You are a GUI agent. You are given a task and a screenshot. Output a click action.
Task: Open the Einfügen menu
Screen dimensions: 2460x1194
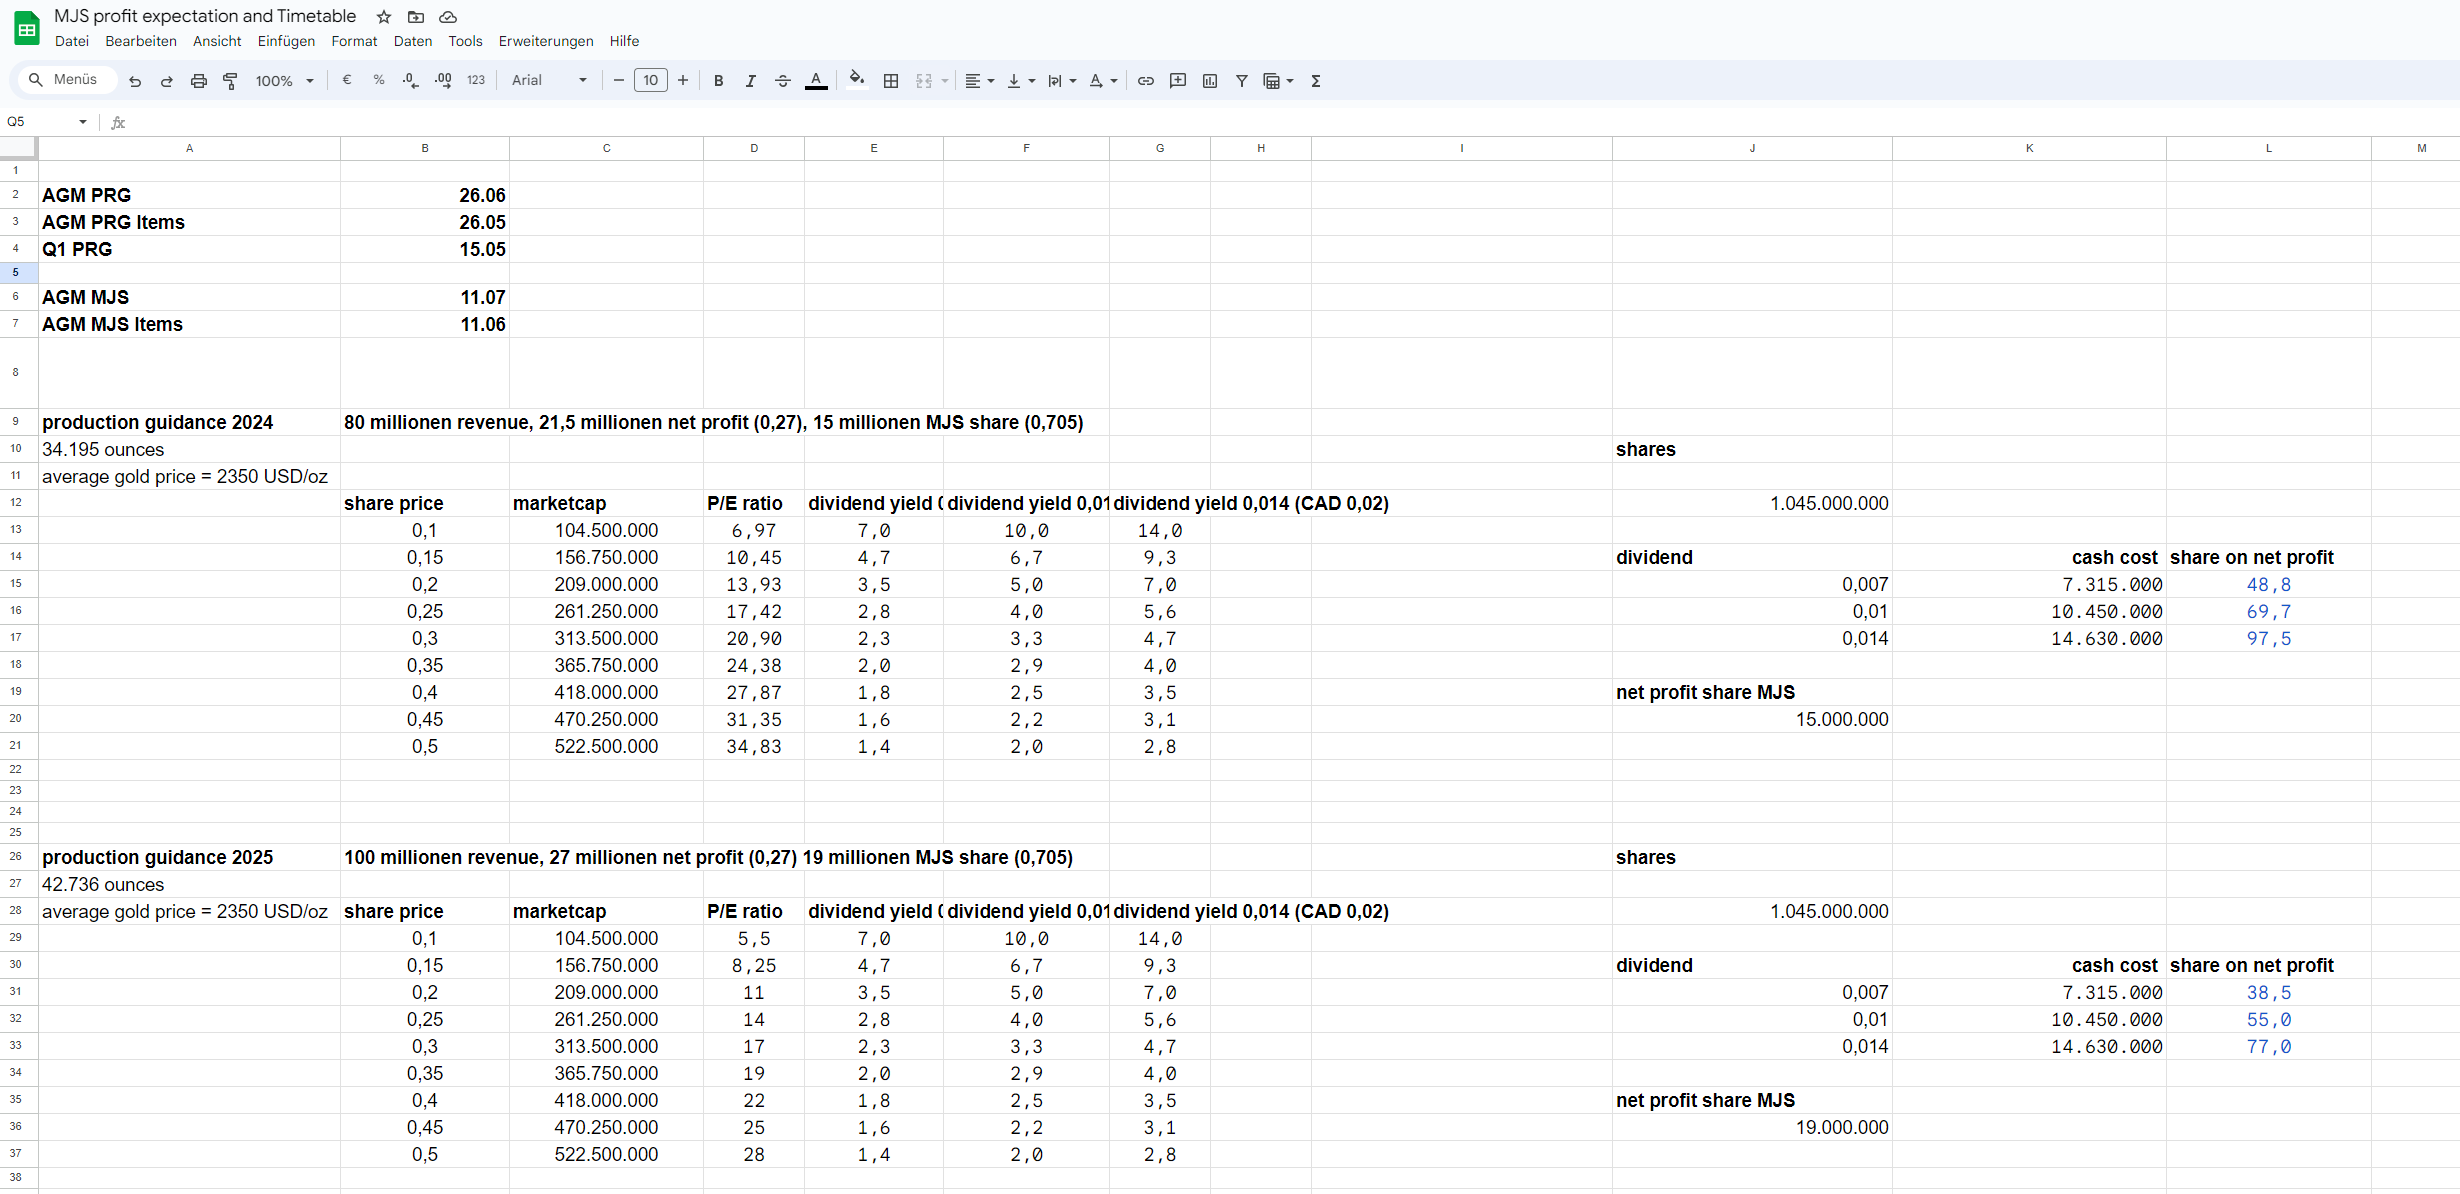[x=286, y=41]
